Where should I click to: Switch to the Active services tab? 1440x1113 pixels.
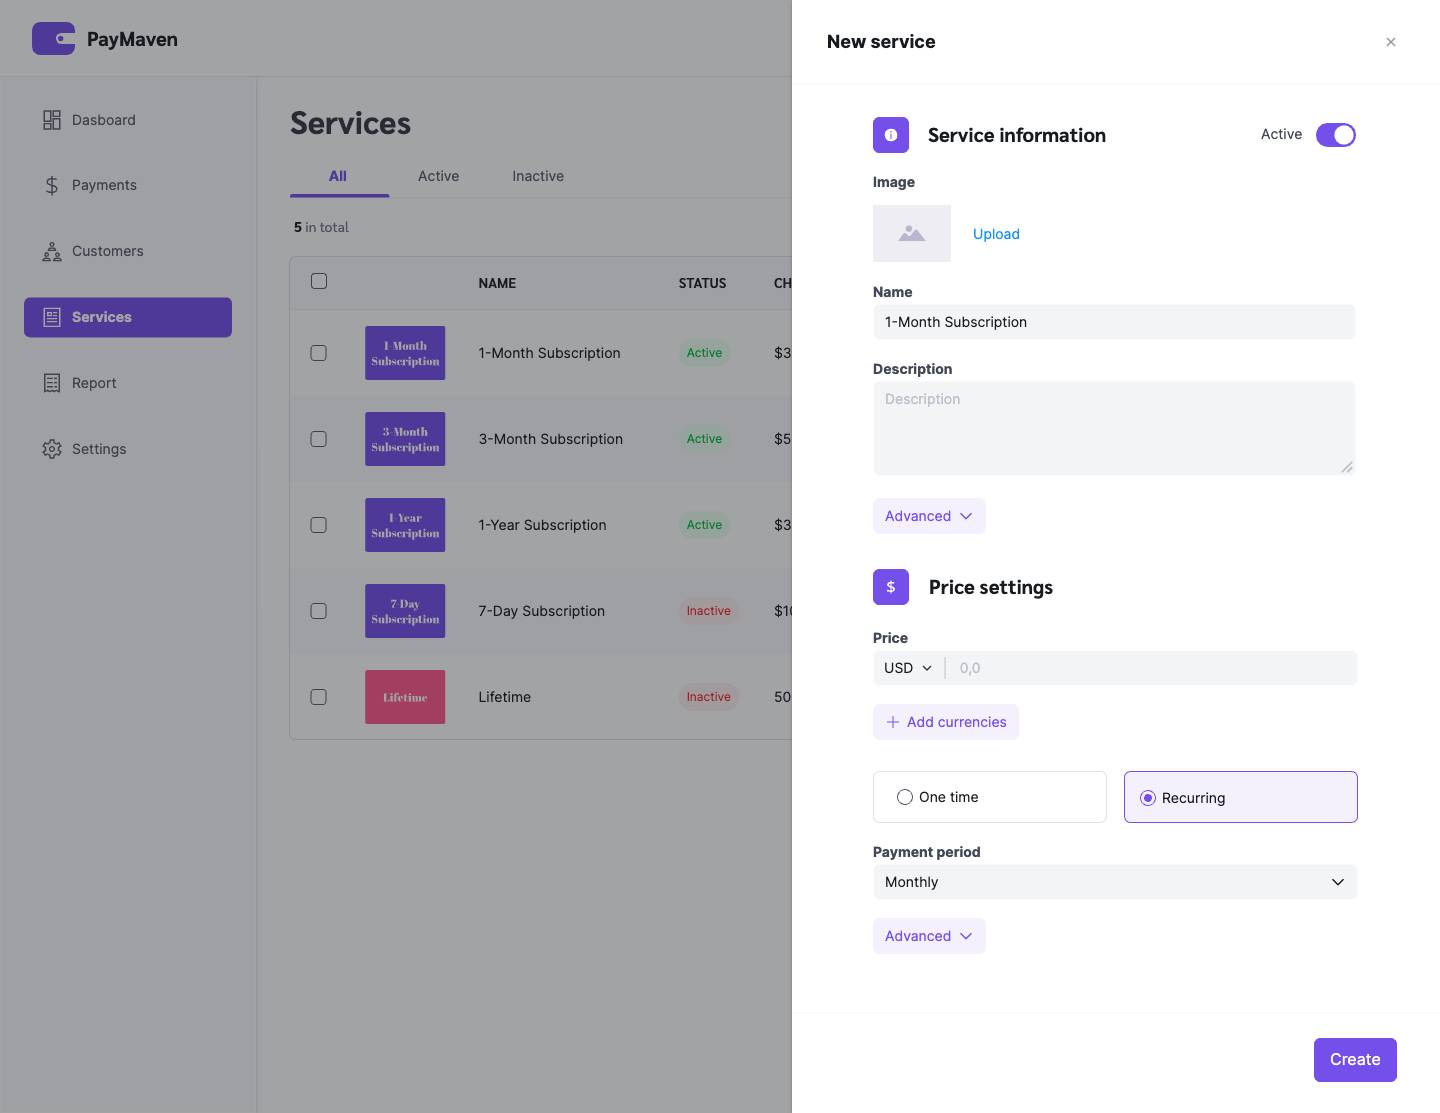tap(438, 176)
